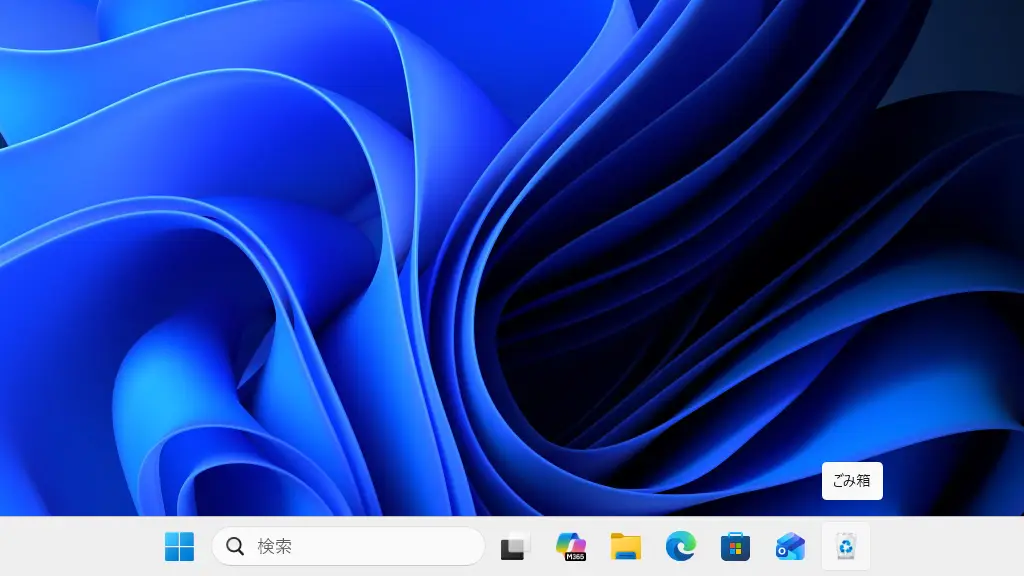Open the Microsoft Store app
The height and width of the screenshot is (576, 1024).
pyautogui.click(x=735, y=546)
